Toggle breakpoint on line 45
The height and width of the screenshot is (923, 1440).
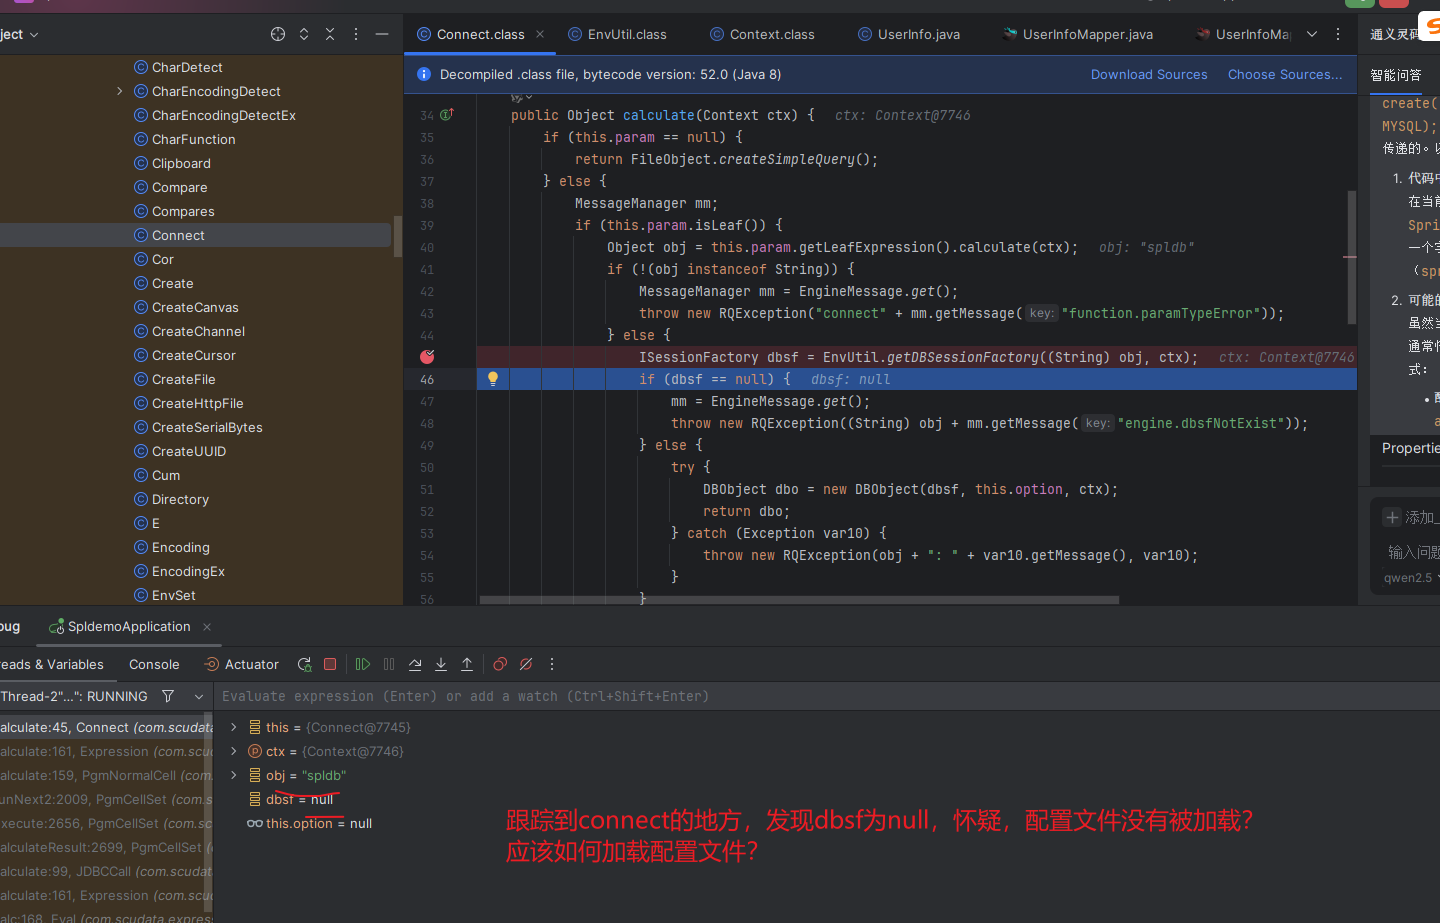point(428,357)
